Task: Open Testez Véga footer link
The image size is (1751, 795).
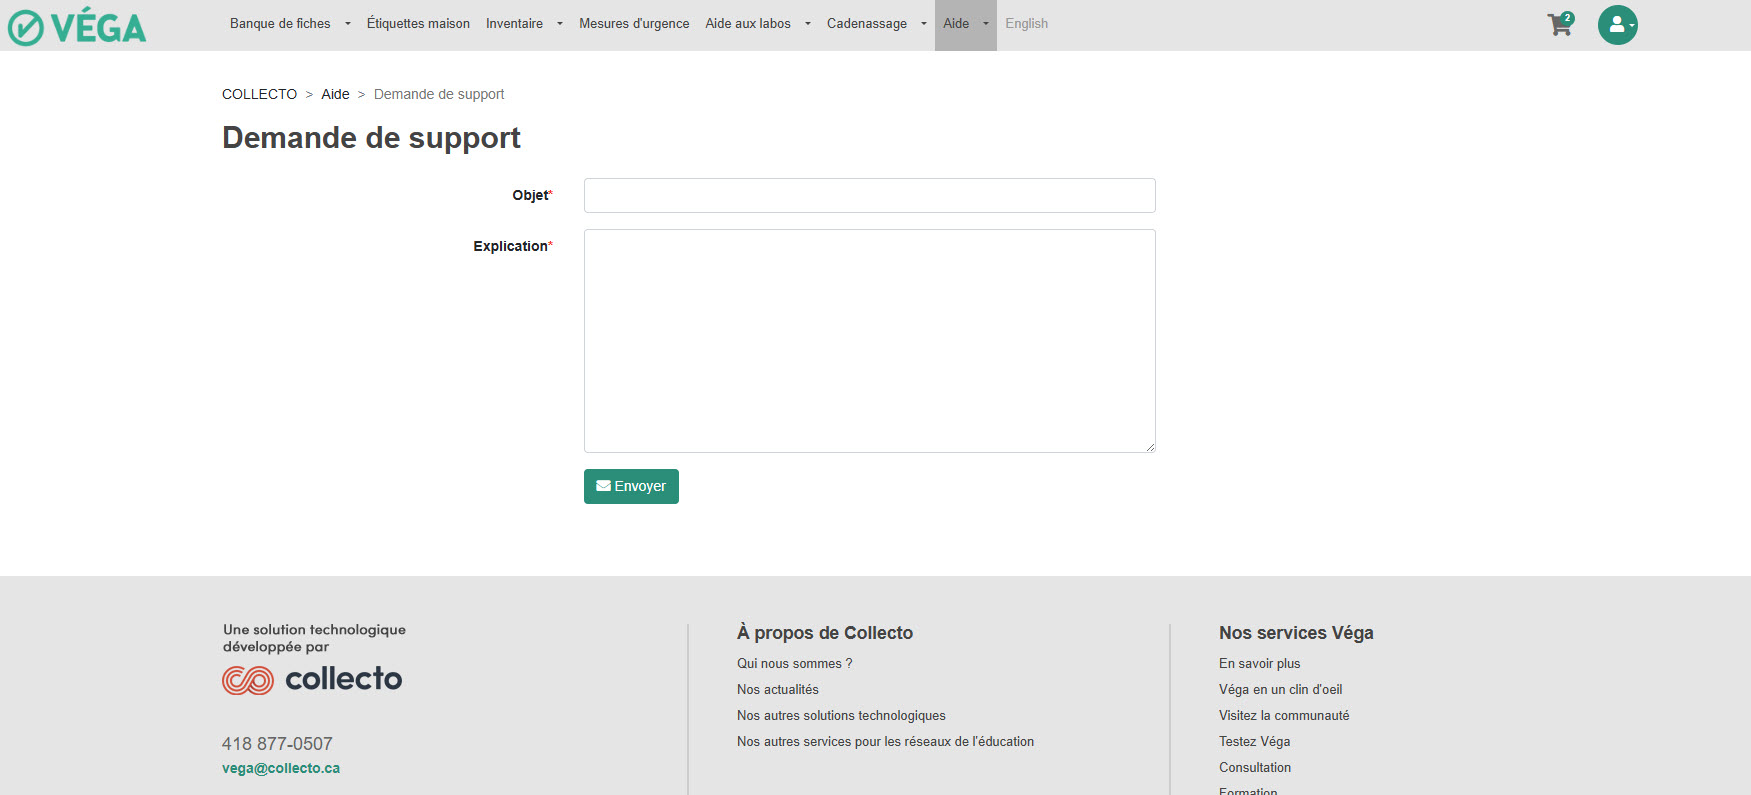Action: point(1254,742)
